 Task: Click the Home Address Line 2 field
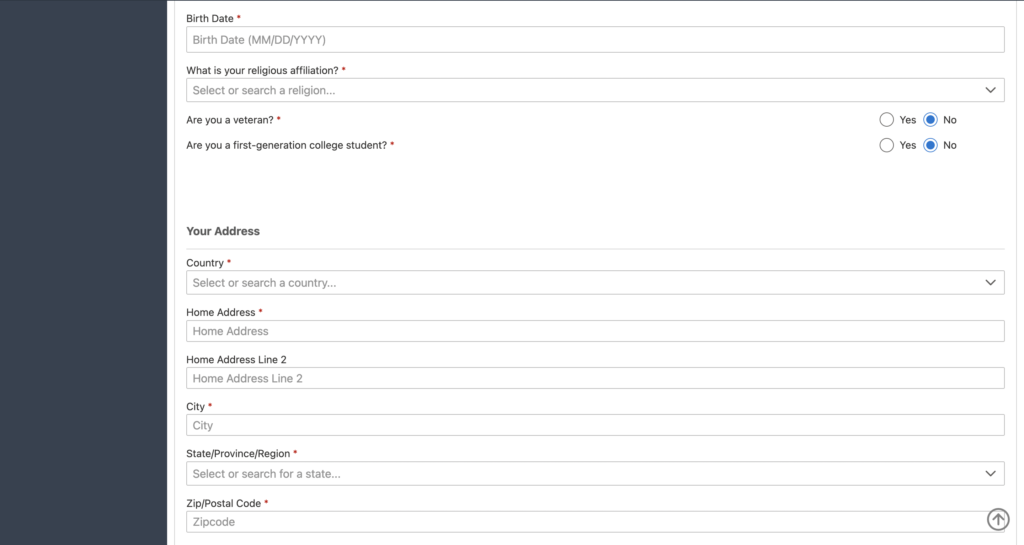[595, 378]
